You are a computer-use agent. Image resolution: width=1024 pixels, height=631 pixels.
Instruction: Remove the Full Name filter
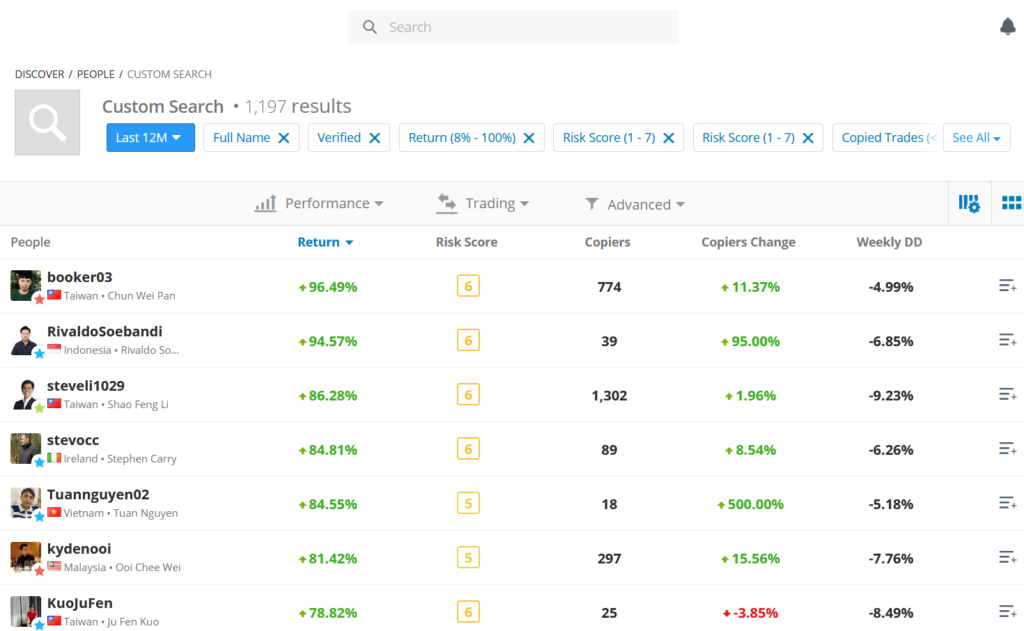click(x=284, y=138)
